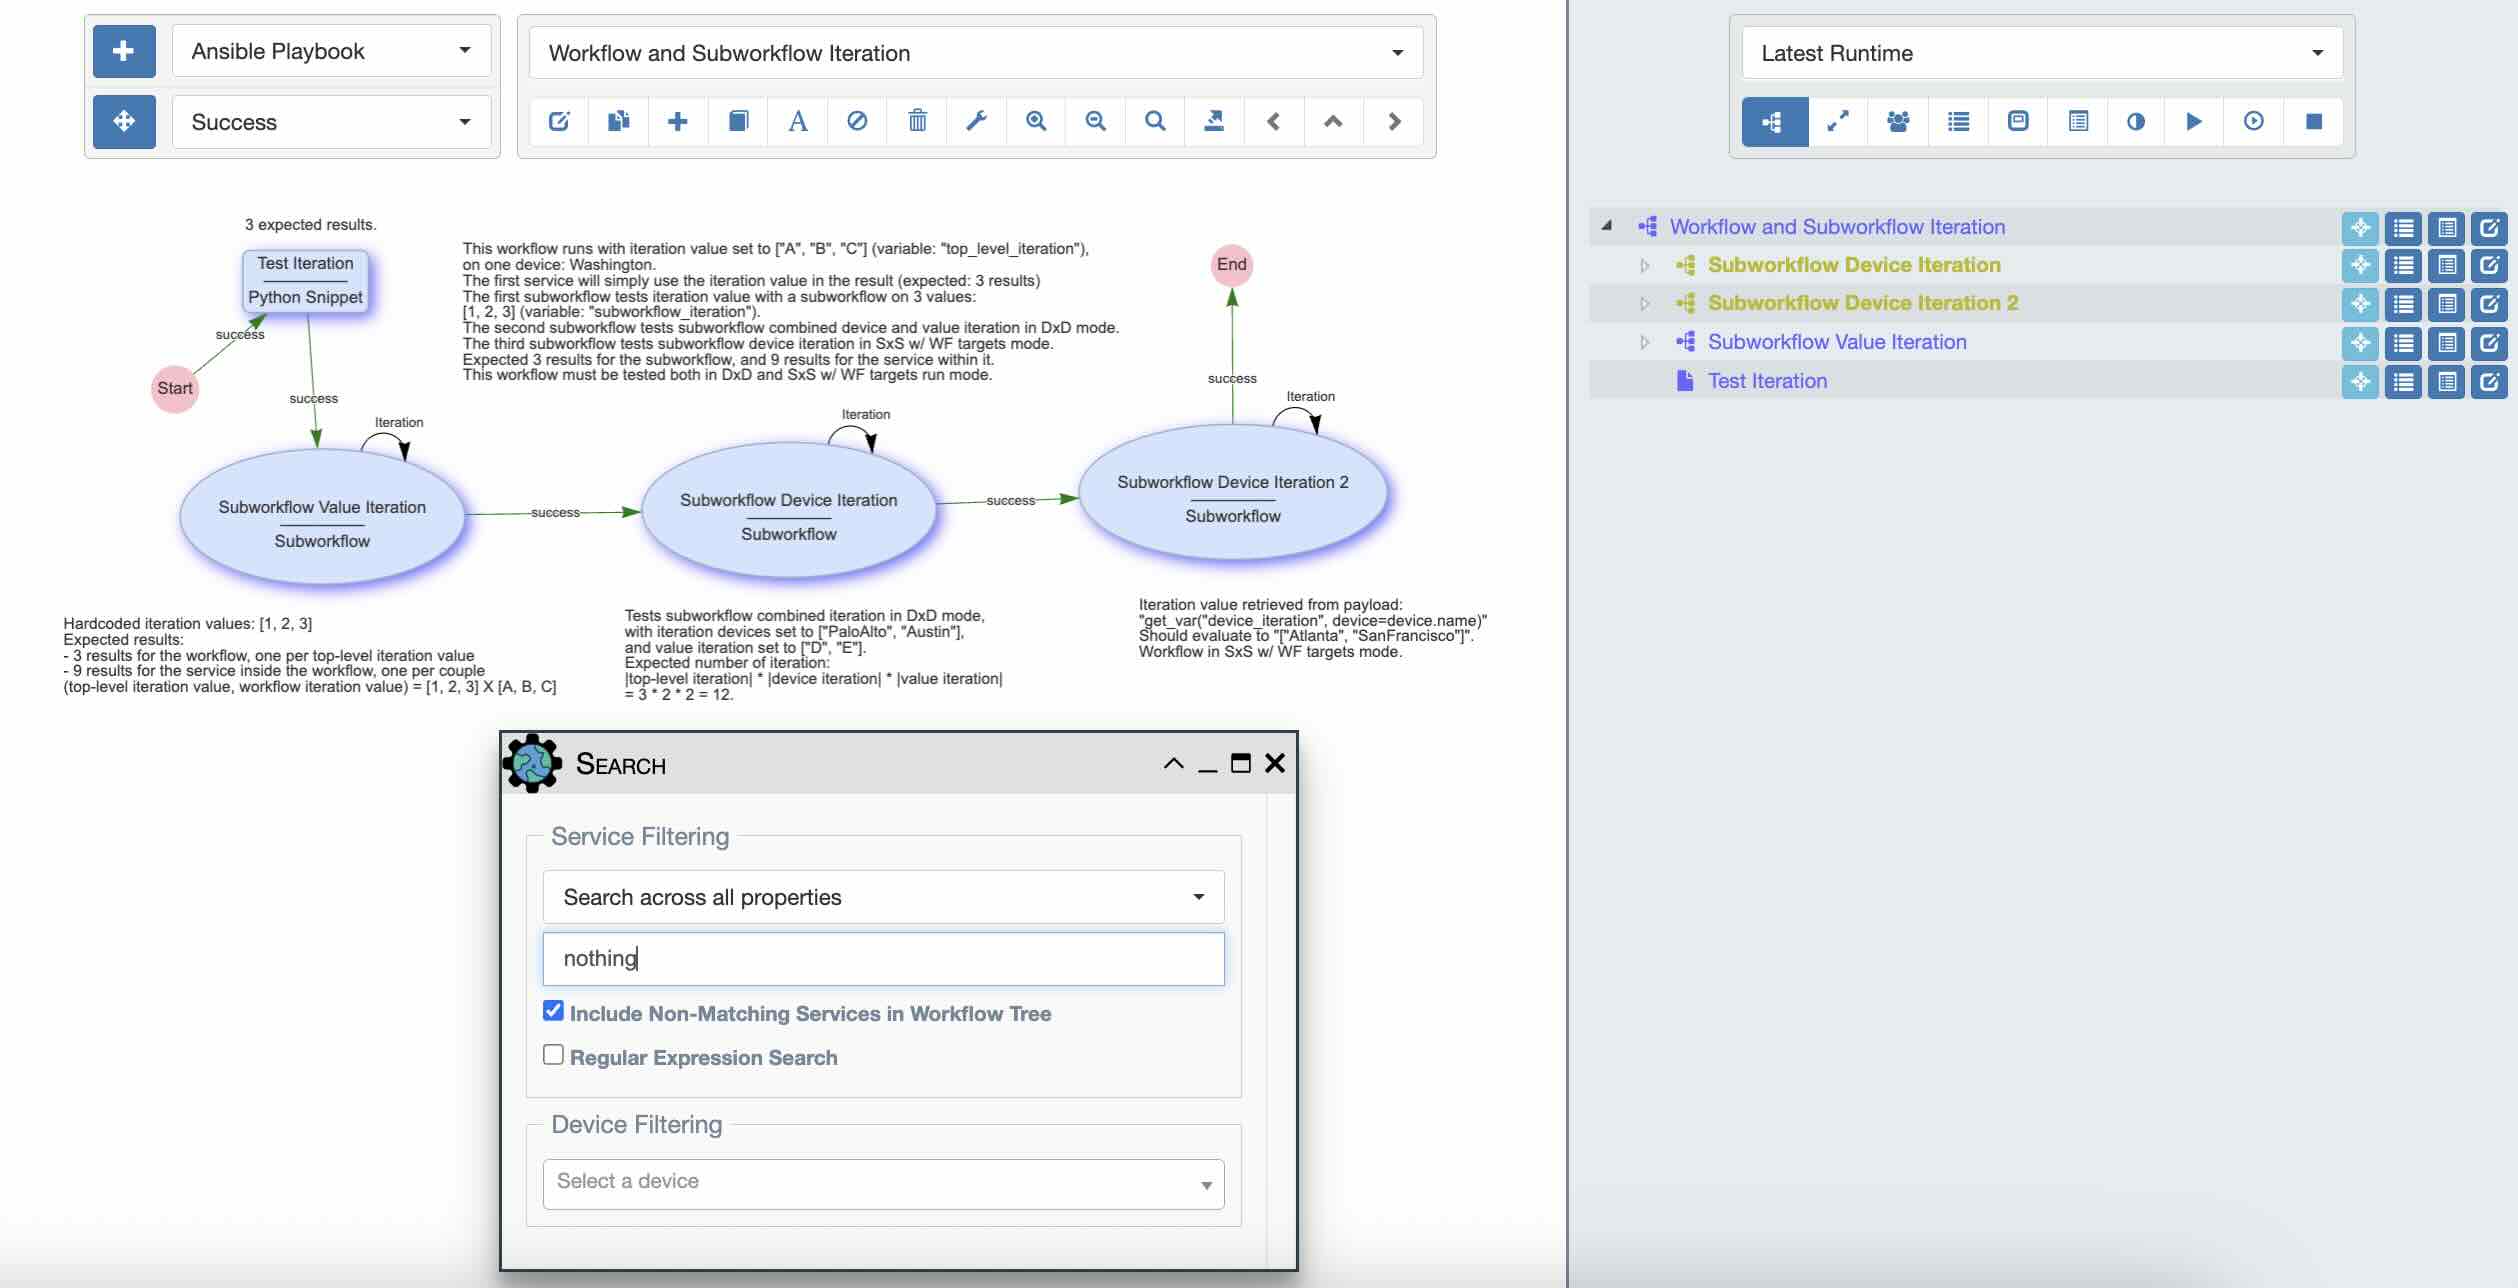The image size is (2518, 1288).
Task: Maximize the Search panel
Action: (1241, 764)
